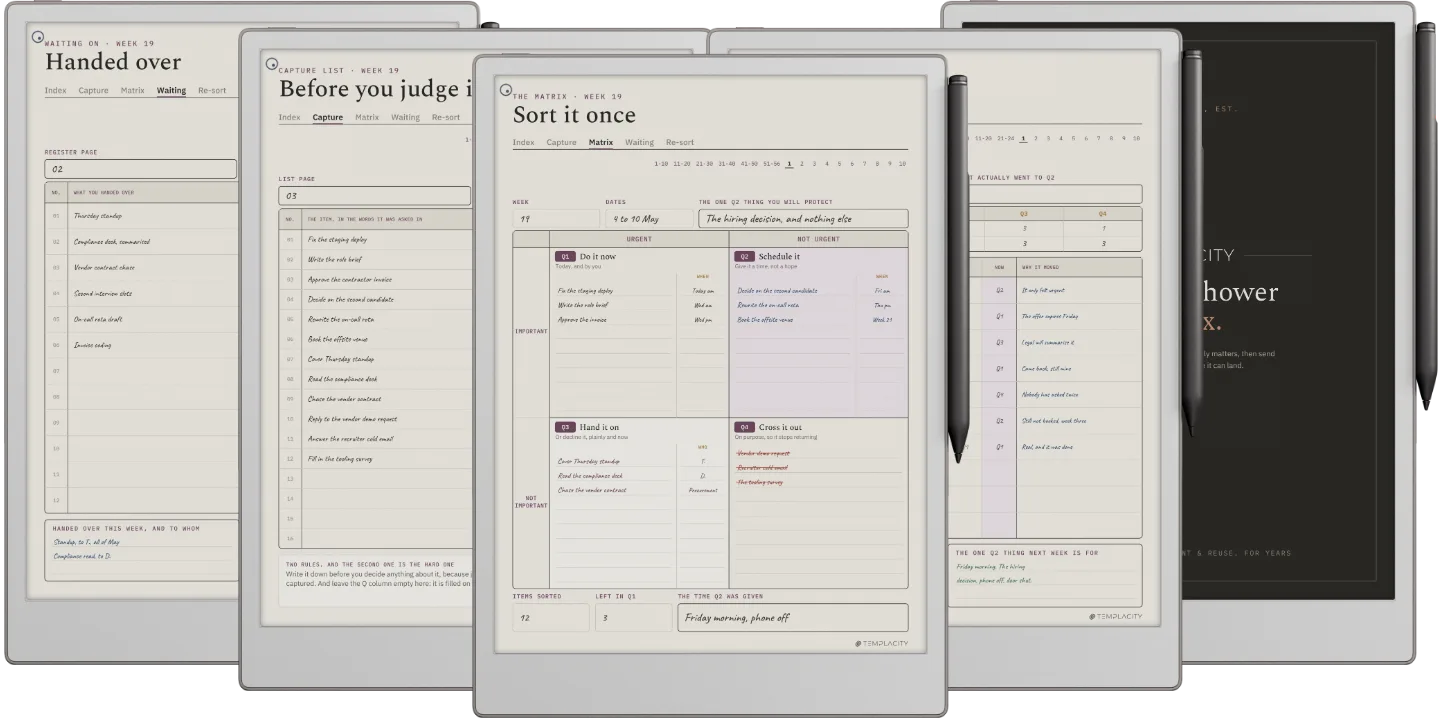Click 'Read the compliance deck' in Q3
This screenshot has width=1440, height=718.
coord(590,476)
